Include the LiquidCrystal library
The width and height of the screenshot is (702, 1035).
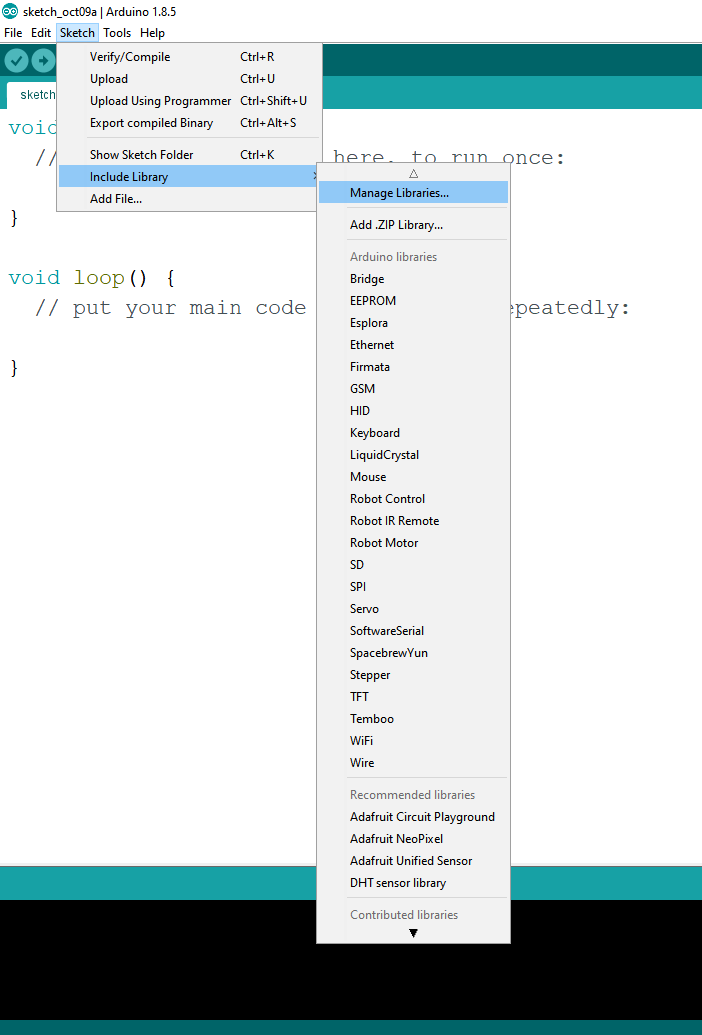tap(384, 455)
